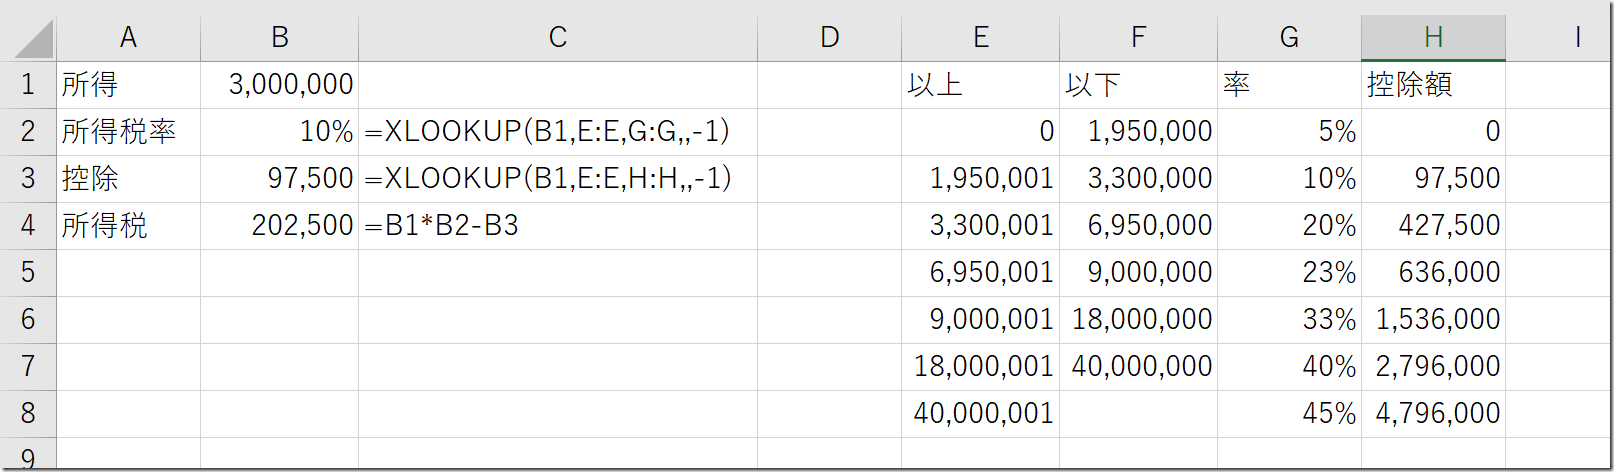Click 97,500 in the 控除額 column

[1433, 179]
